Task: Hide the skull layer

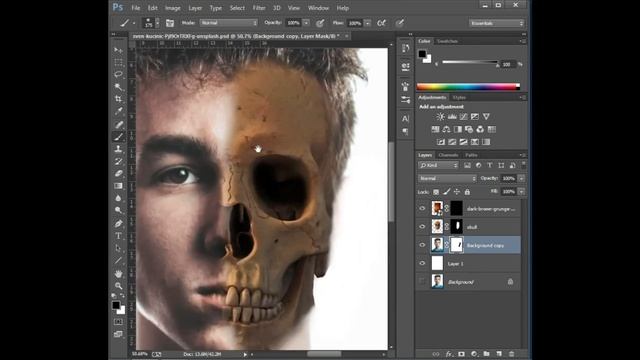Action: pos(422,227)
